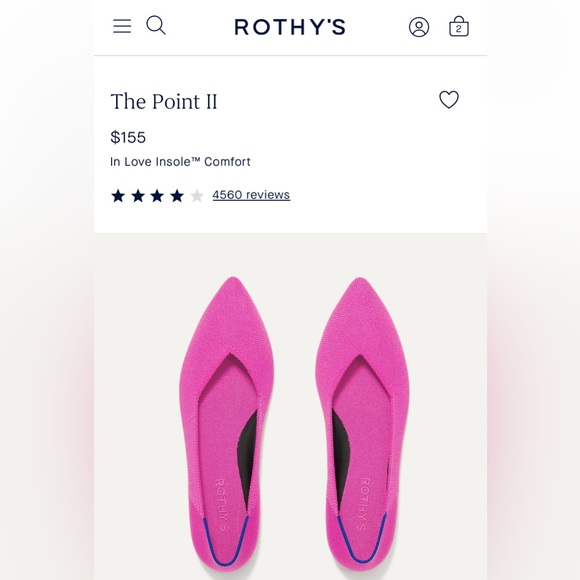Open the 4560 reviews link
The width and height of the screenshot is (580, 580).
[251, 195]
